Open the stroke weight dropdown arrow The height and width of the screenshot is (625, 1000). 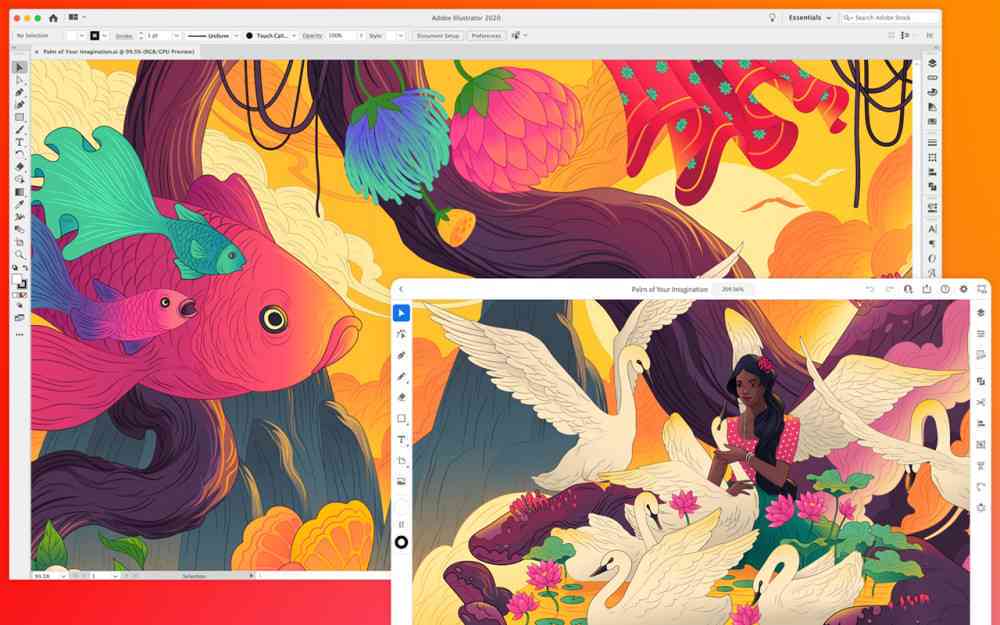pos(177,36)
